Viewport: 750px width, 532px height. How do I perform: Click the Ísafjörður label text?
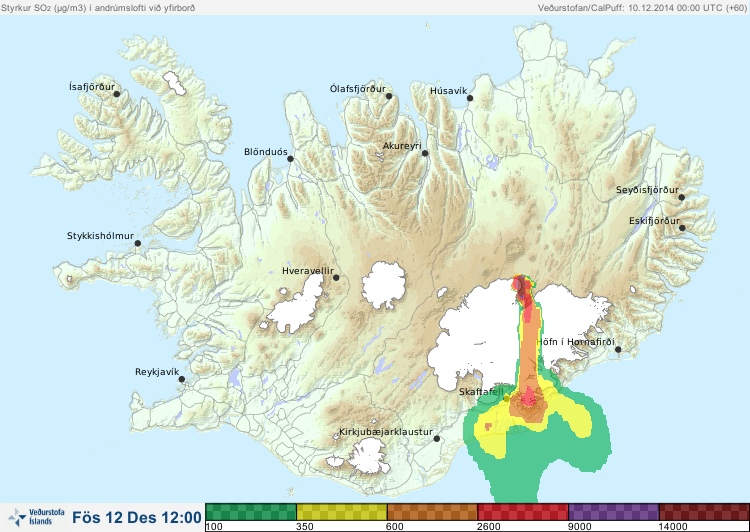tap(92, 87)
